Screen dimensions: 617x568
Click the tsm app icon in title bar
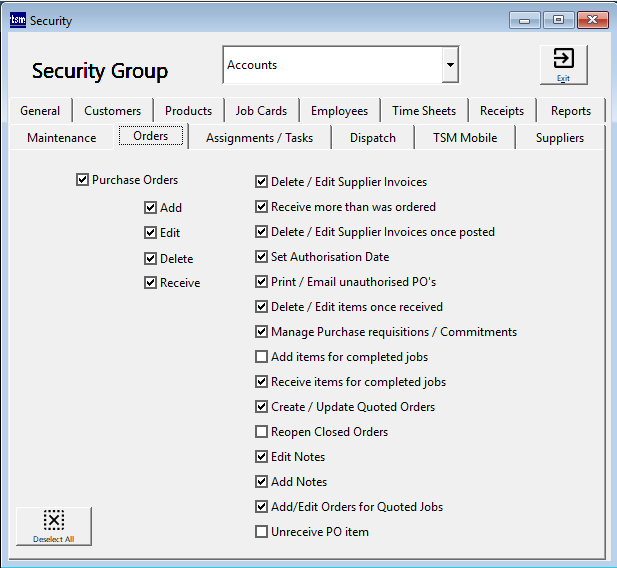coord(17,20)
